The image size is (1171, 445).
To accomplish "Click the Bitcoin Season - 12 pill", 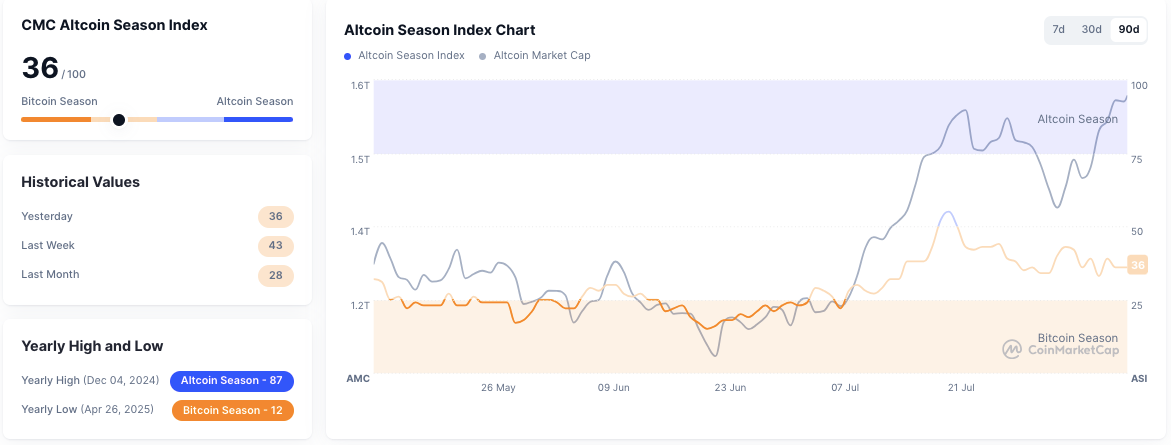I will tap(232, 411).
